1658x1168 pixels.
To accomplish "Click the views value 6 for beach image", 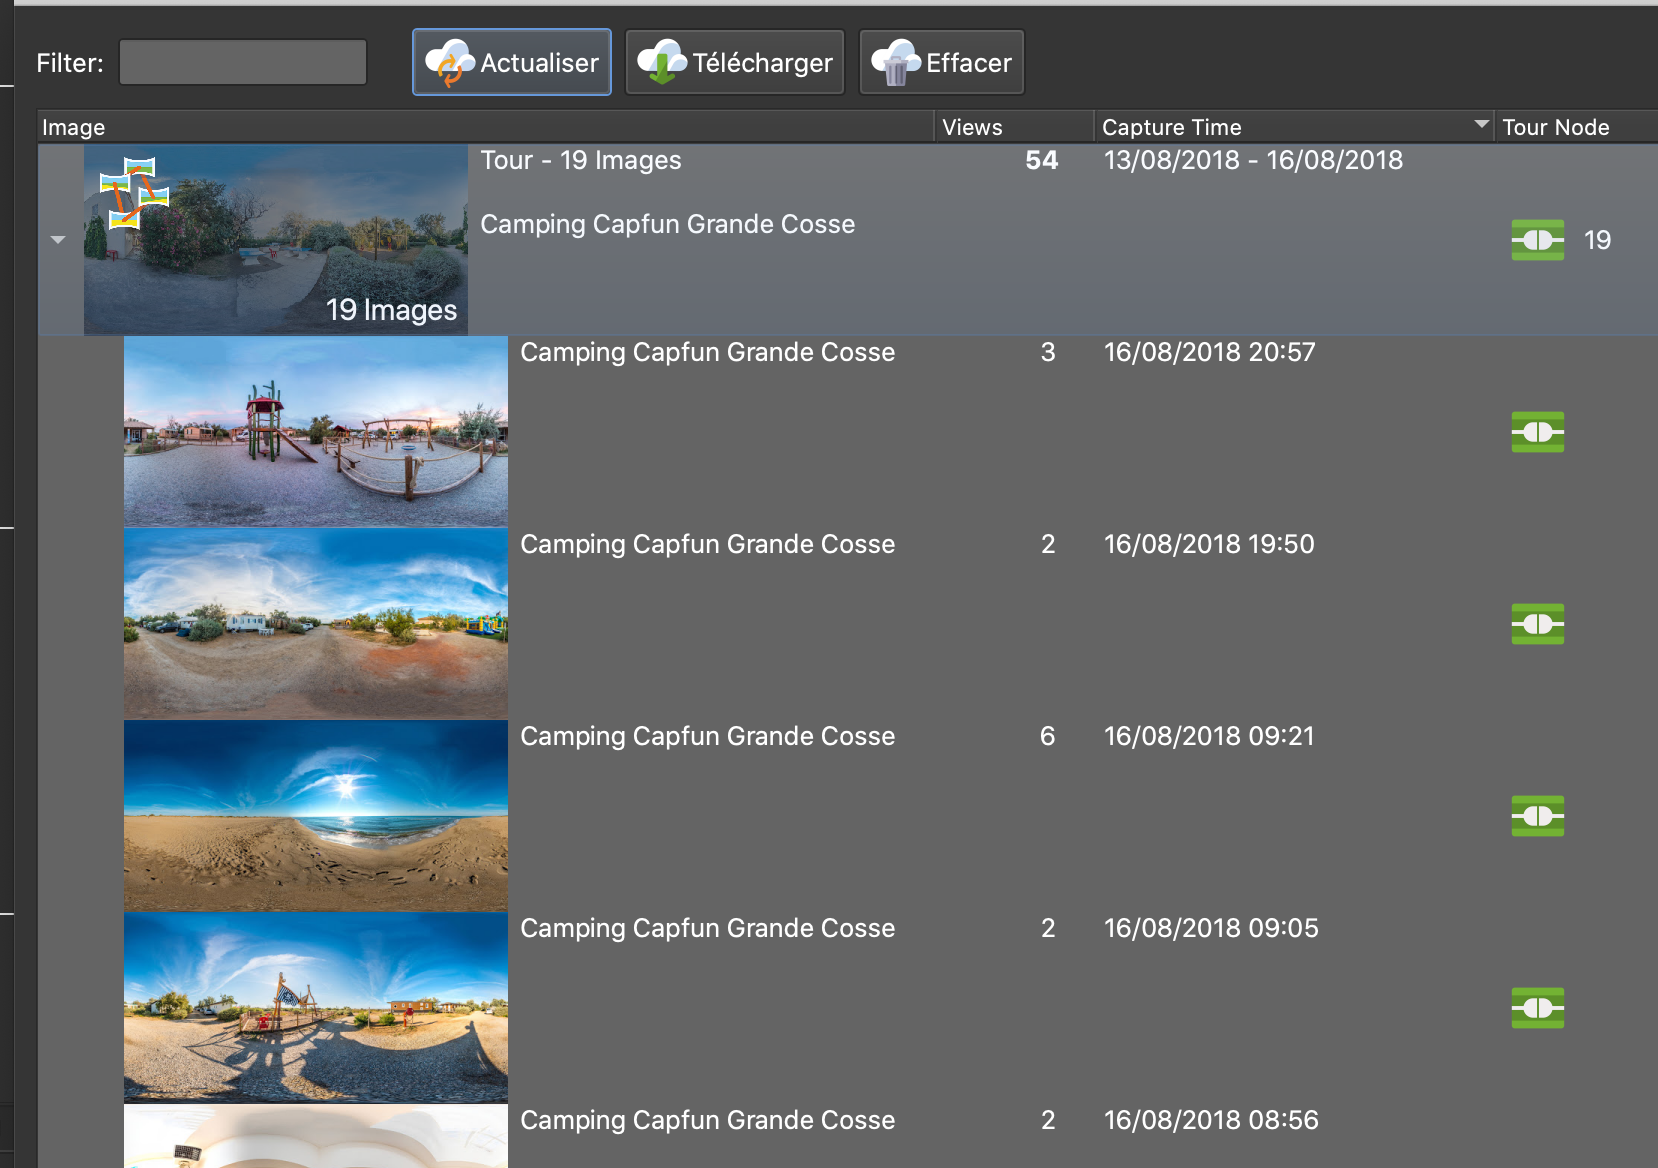I will [1048, 736].
